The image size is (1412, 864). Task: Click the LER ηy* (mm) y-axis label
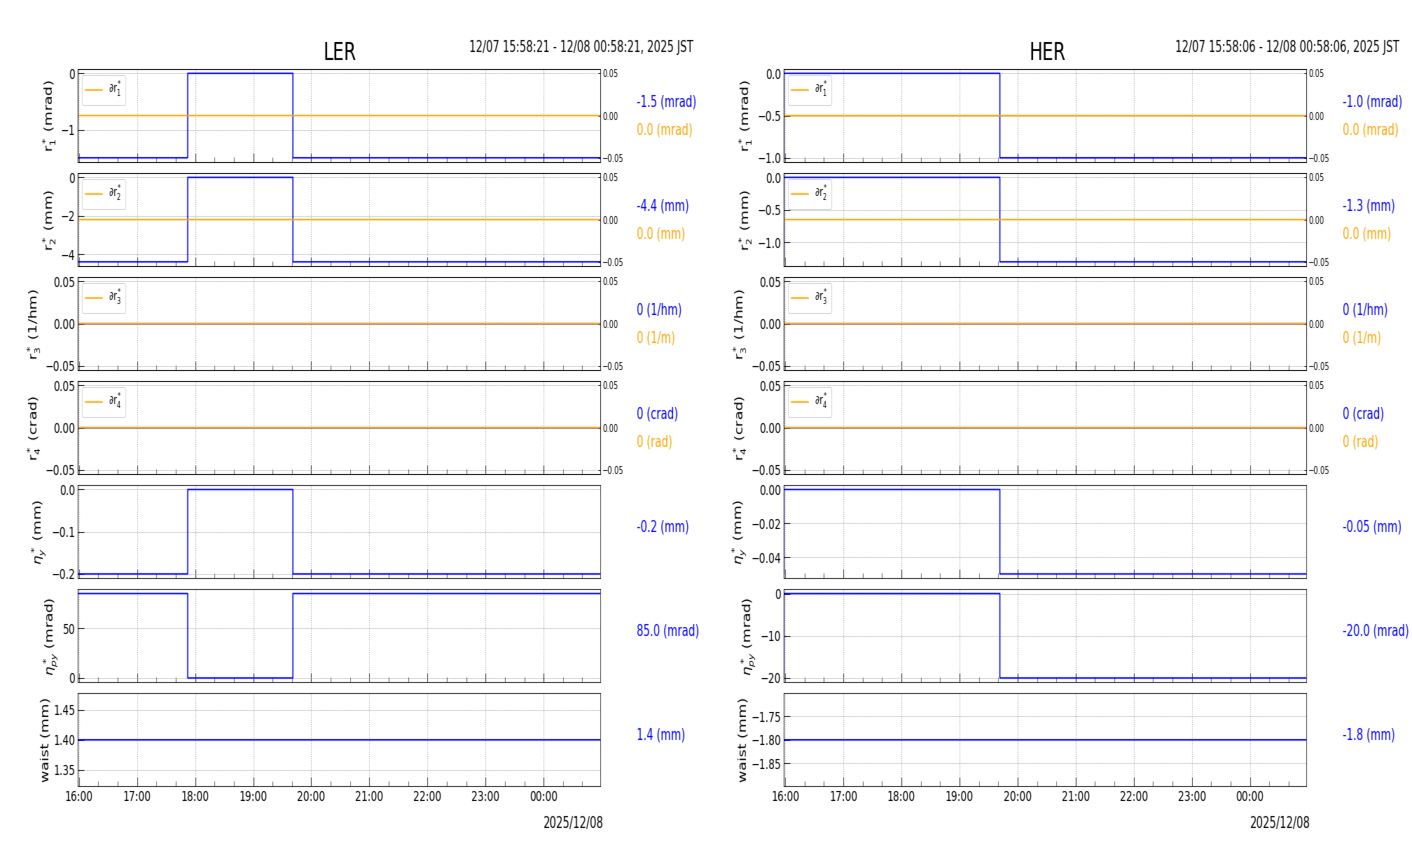(38, 532)
